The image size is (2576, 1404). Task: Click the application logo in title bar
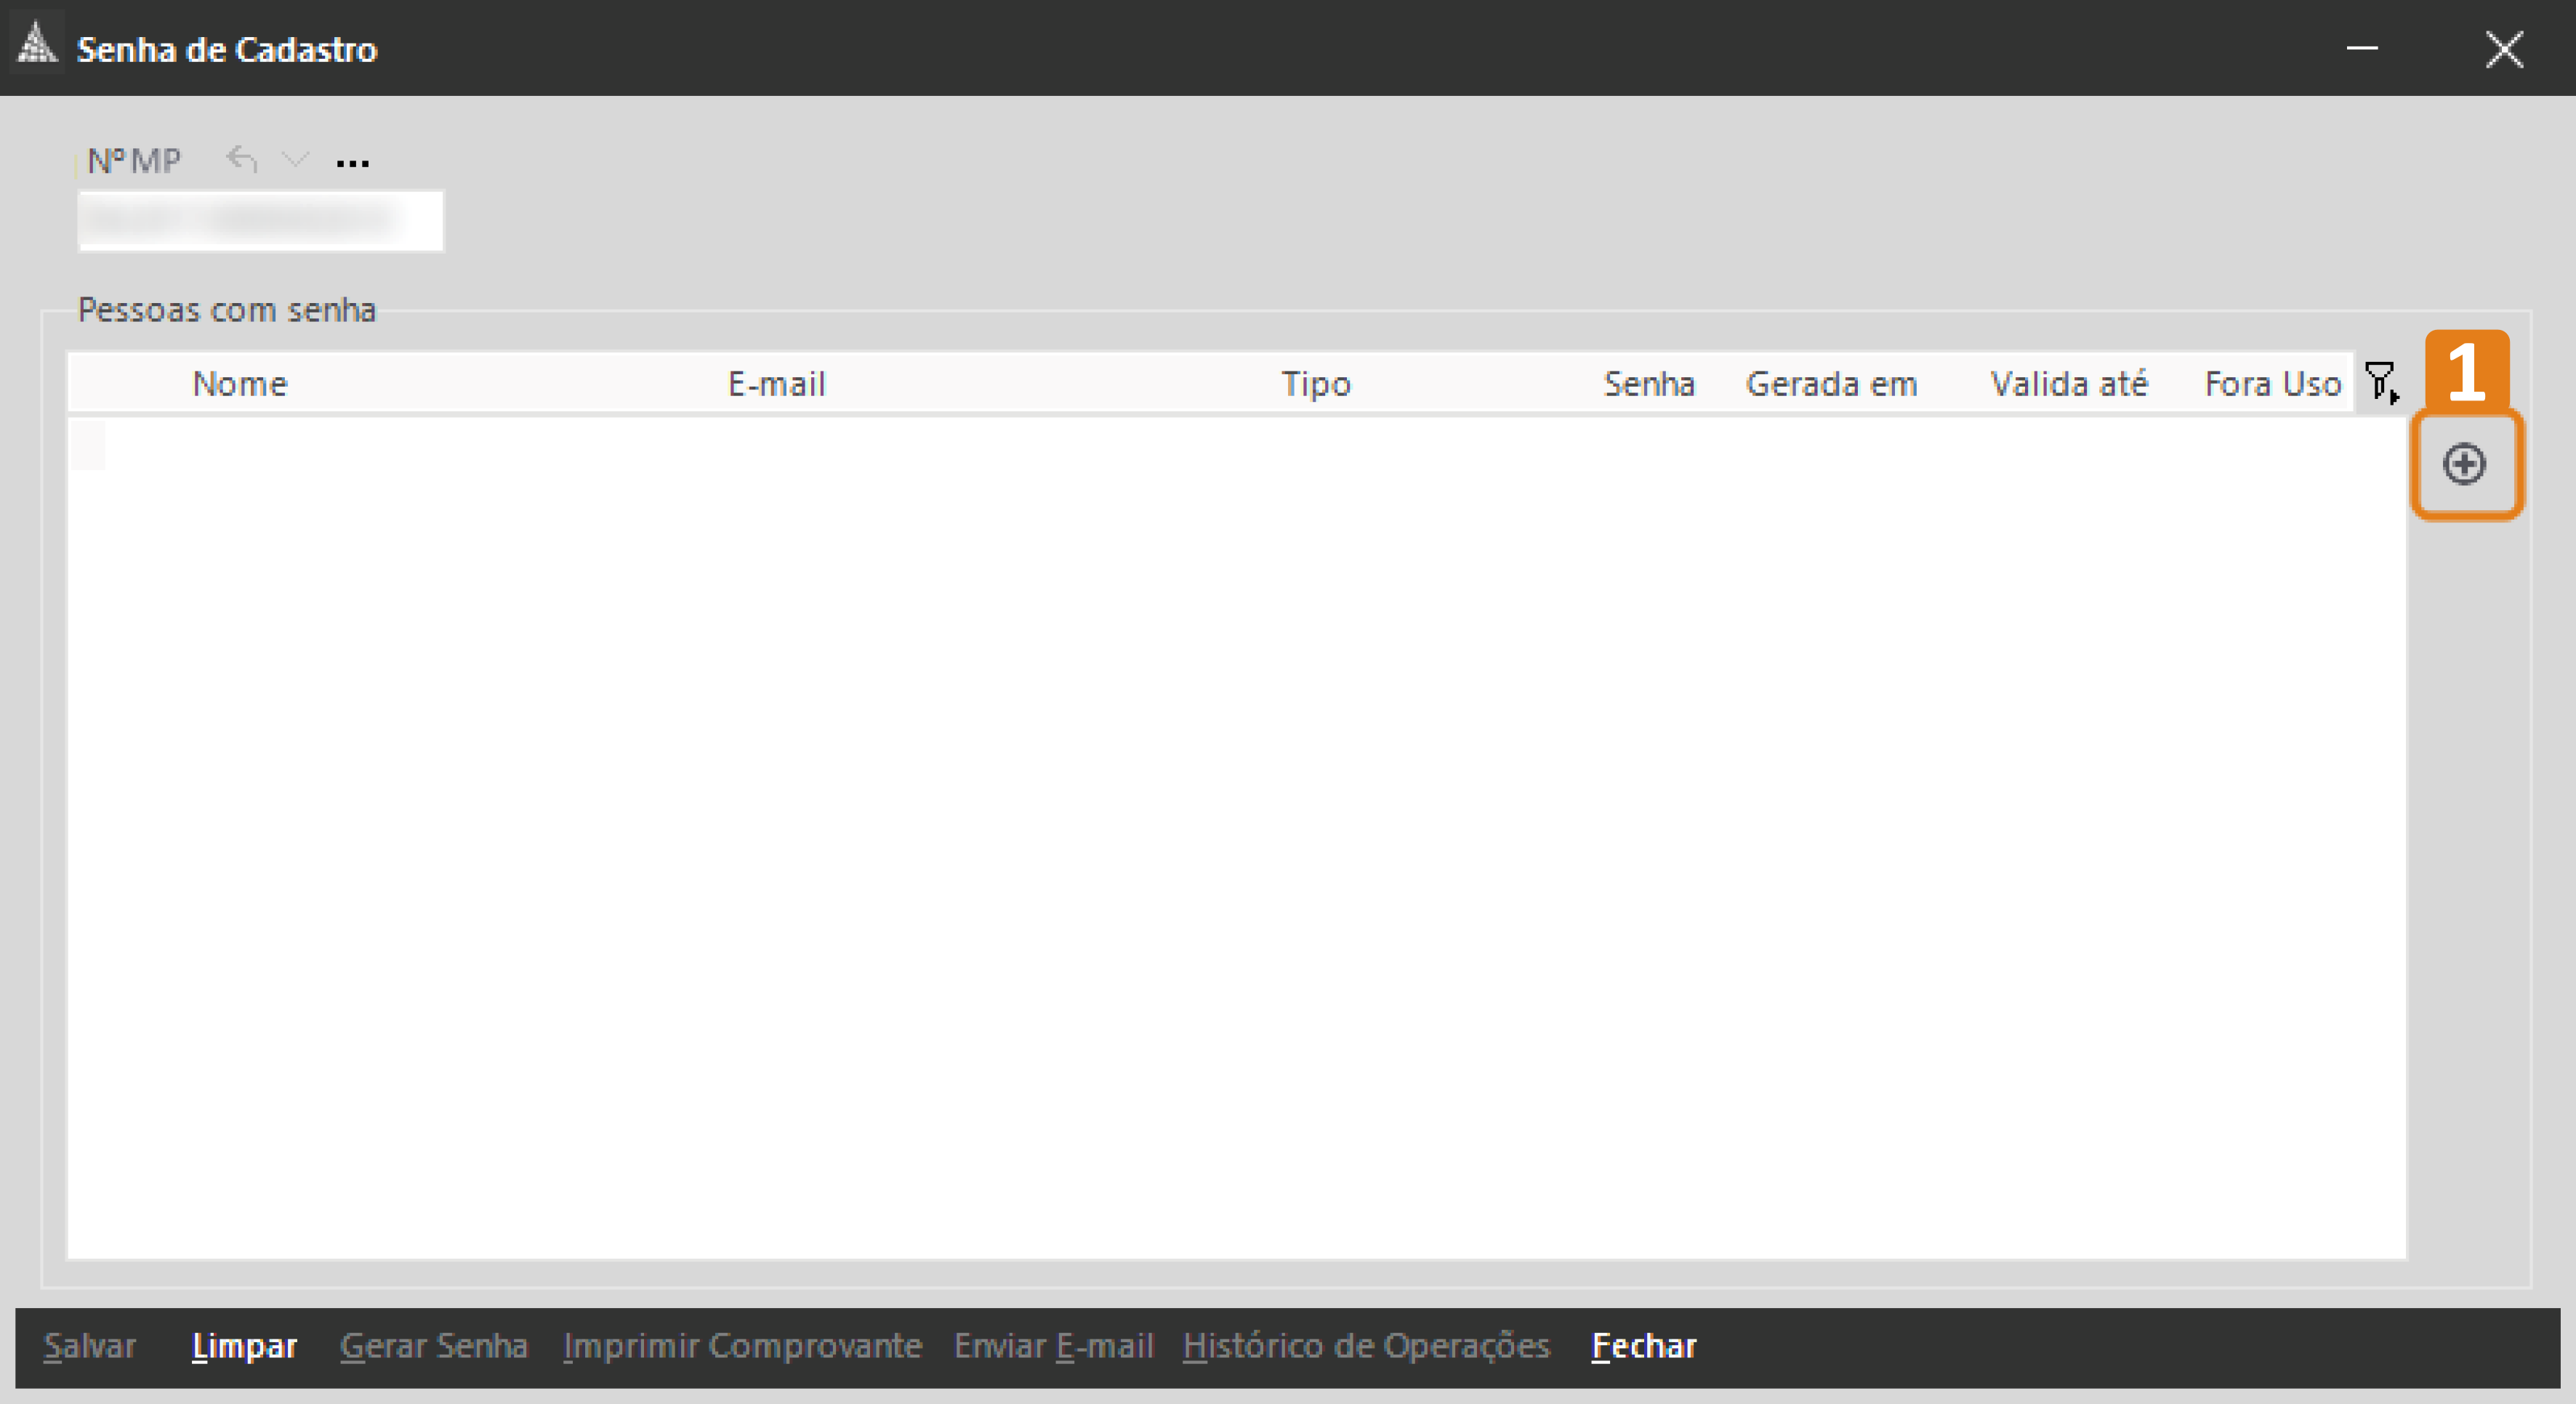point(38,46)
